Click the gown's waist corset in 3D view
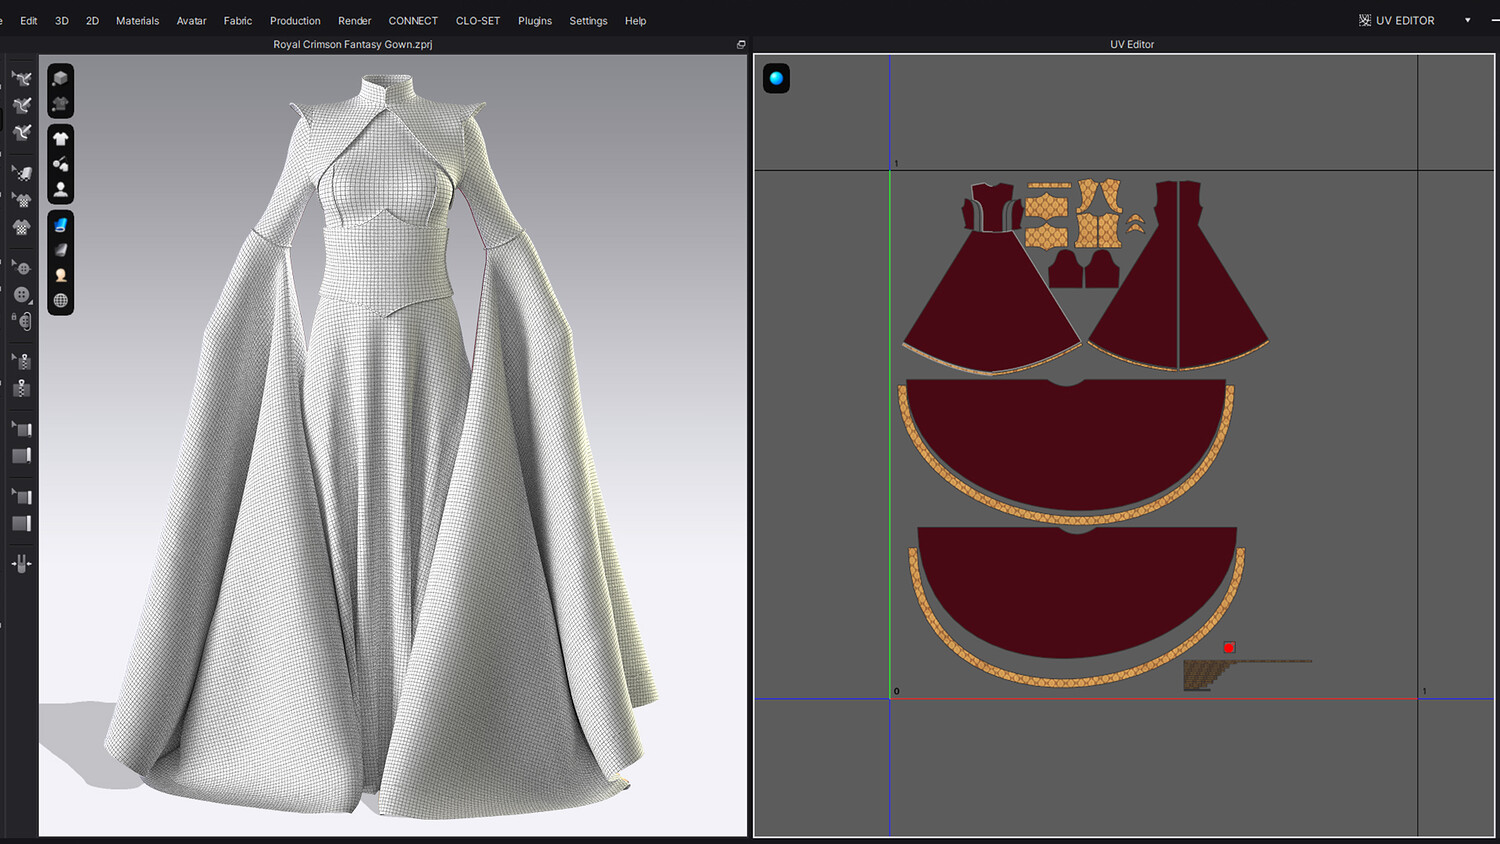The height and width of the screenshot is (844, 1500). [x=385, y=268]
